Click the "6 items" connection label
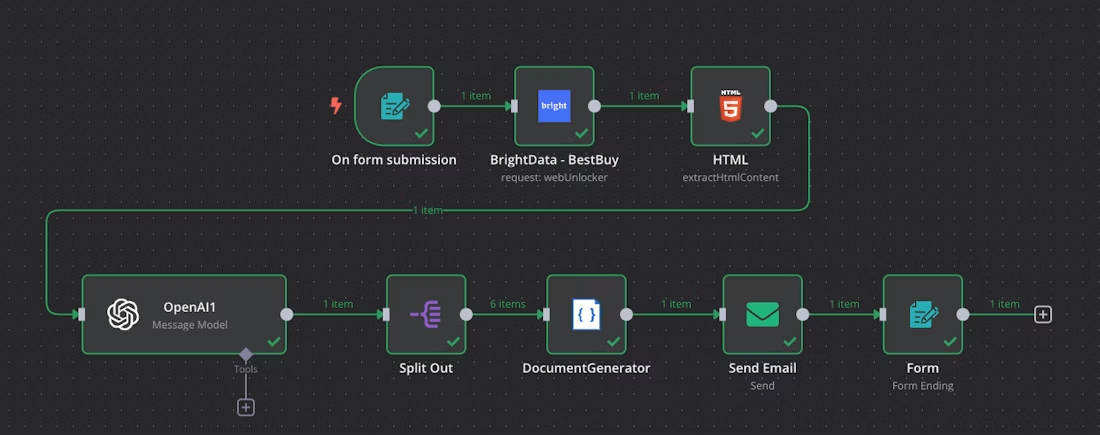1100x435 pixels. [x=507, y=304]
